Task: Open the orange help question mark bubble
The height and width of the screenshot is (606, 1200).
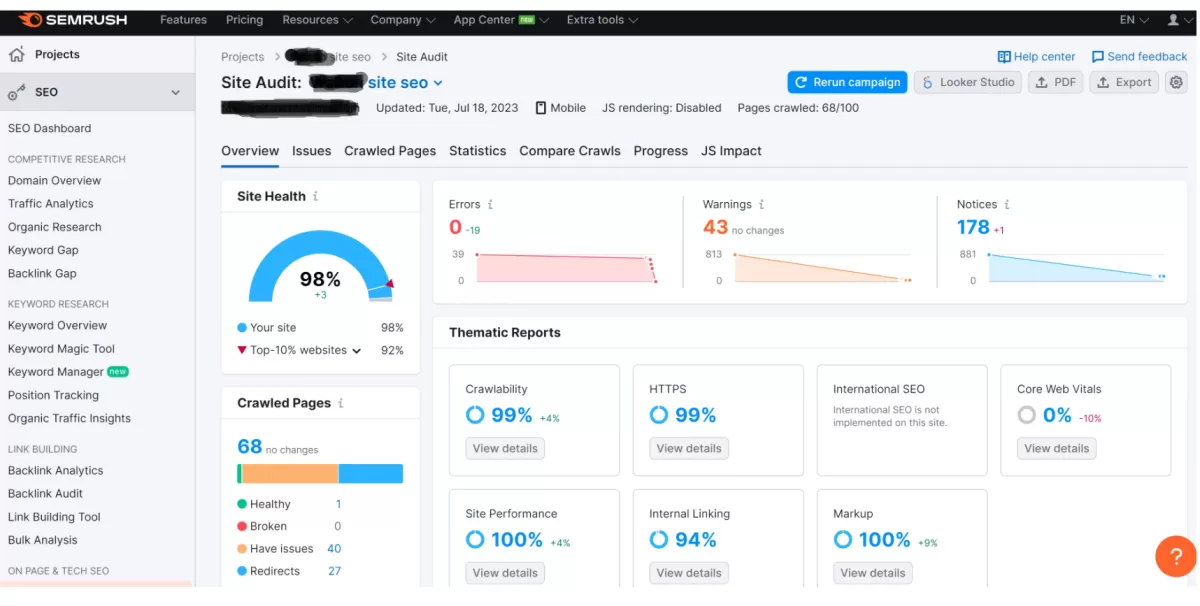Action: point(1175,556)
